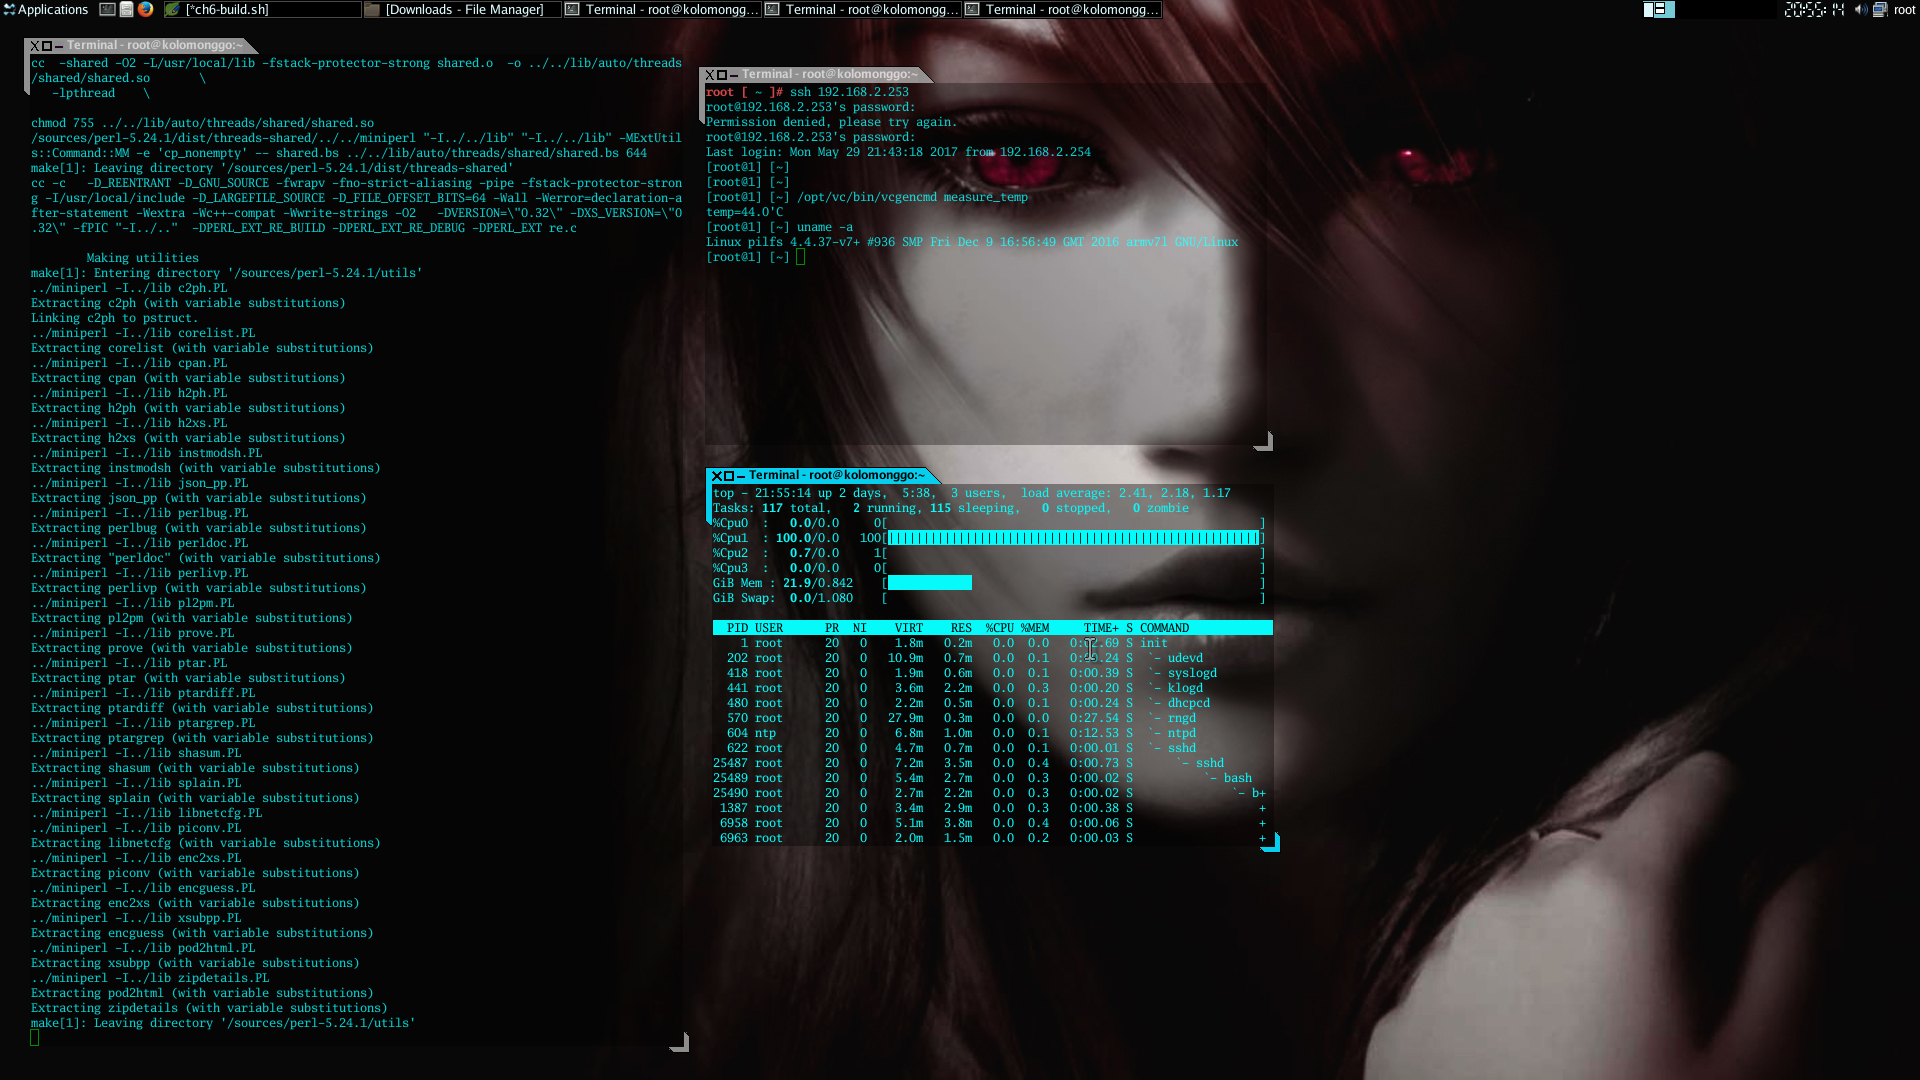The height and width of the screenshot is (1080, 1920).
Task: Click 'uname -a' command line in ssh terminal
Action: [x=780, y=227]
